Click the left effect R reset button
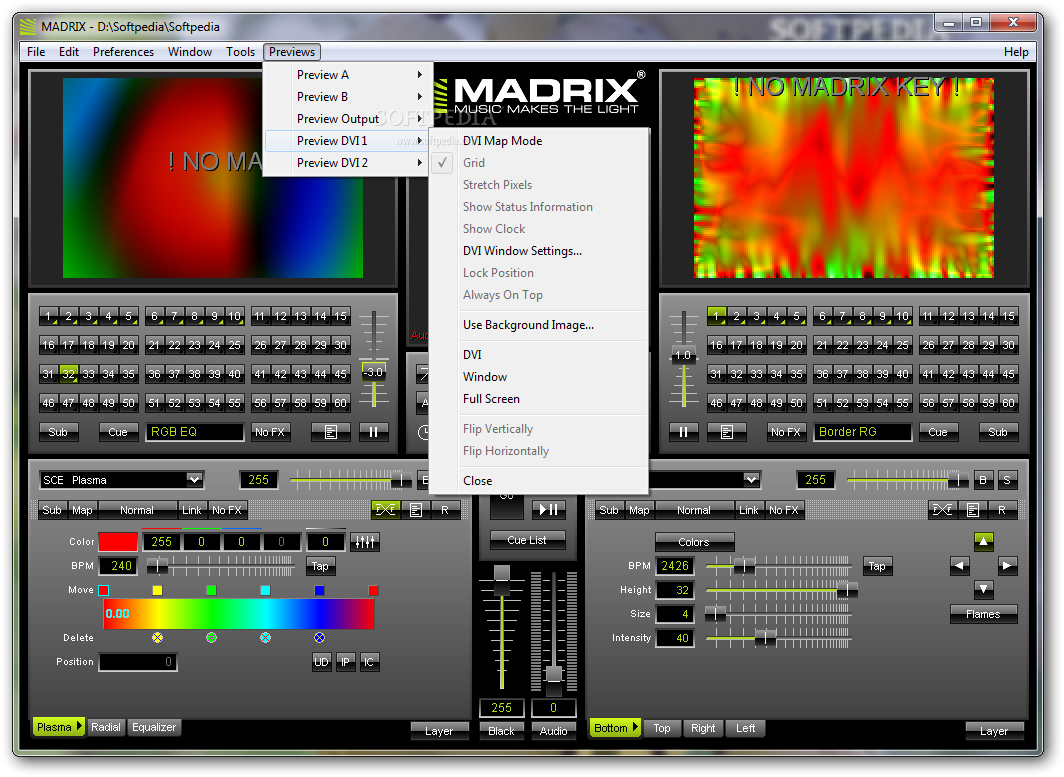This screenshot has height=777, width=1064. click(x=445, y=510)
